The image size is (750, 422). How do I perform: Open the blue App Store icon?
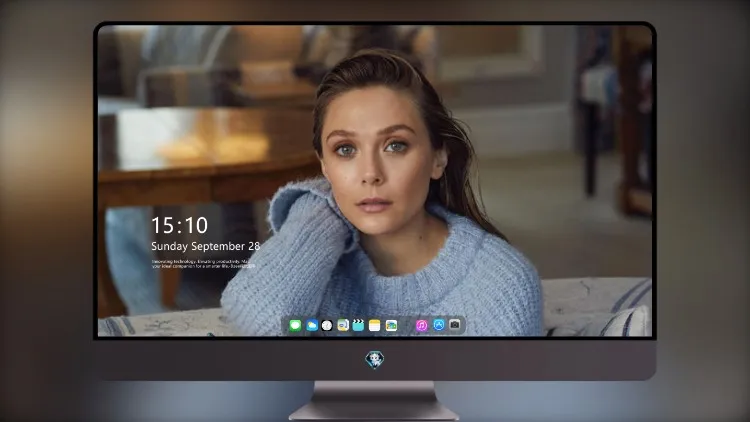pyautogui.click(x=439, y=325)
